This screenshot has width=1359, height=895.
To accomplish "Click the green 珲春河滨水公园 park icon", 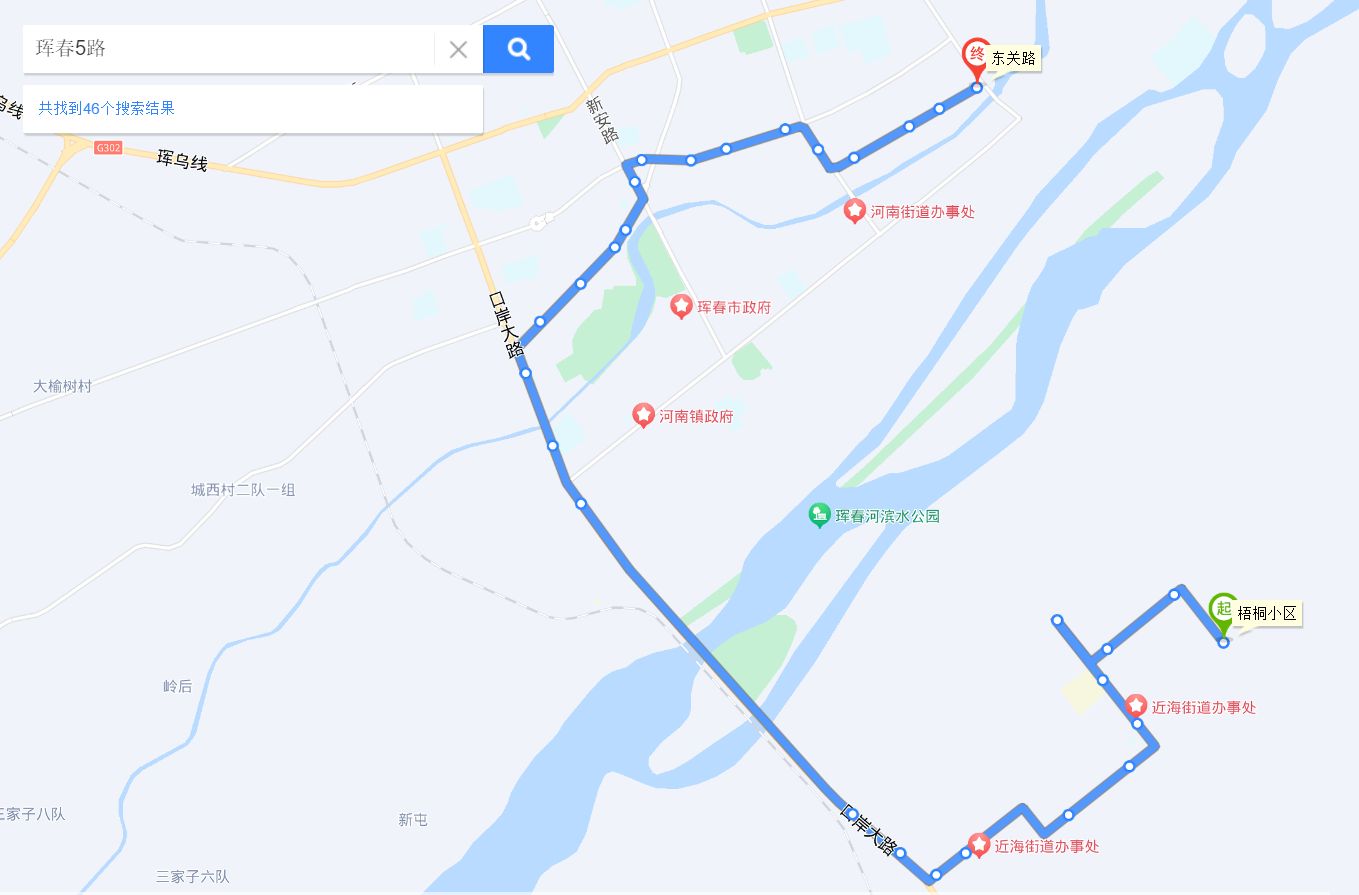I will tap(819, 516).
